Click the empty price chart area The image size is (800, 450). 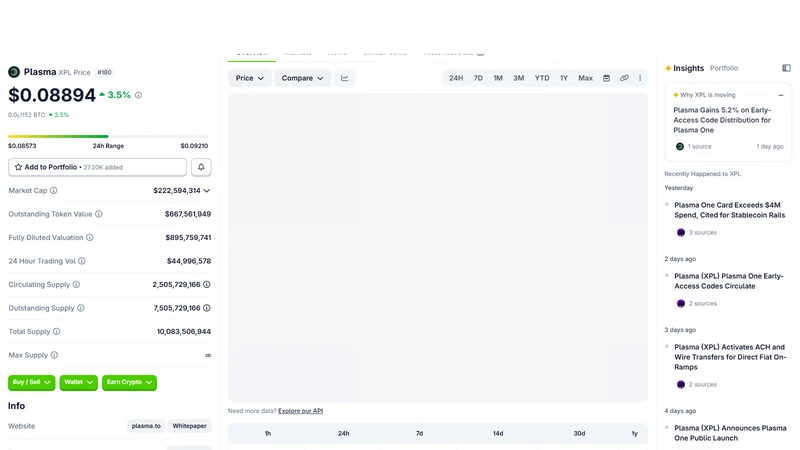(438, 247)
